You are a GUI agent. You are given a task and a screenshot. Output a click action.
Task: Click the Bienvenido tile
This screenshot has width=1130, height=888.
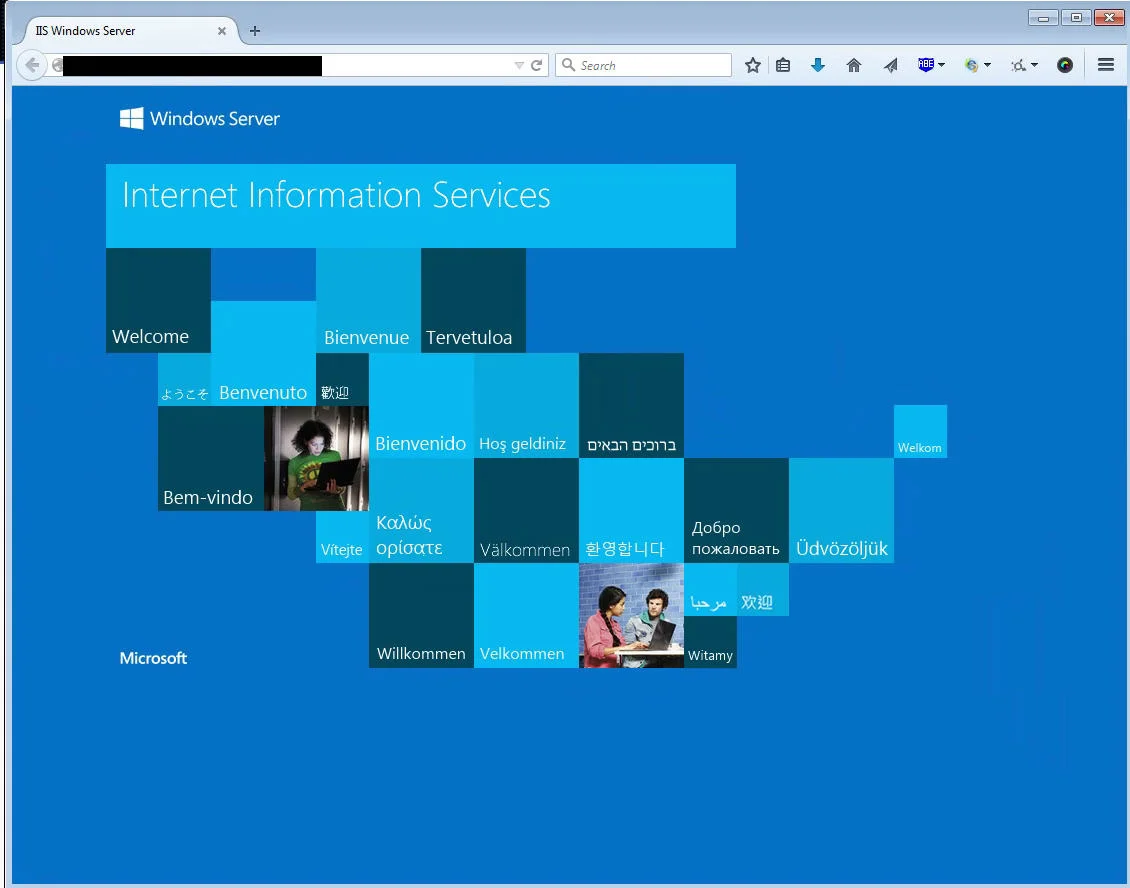[x=422, y=406]
